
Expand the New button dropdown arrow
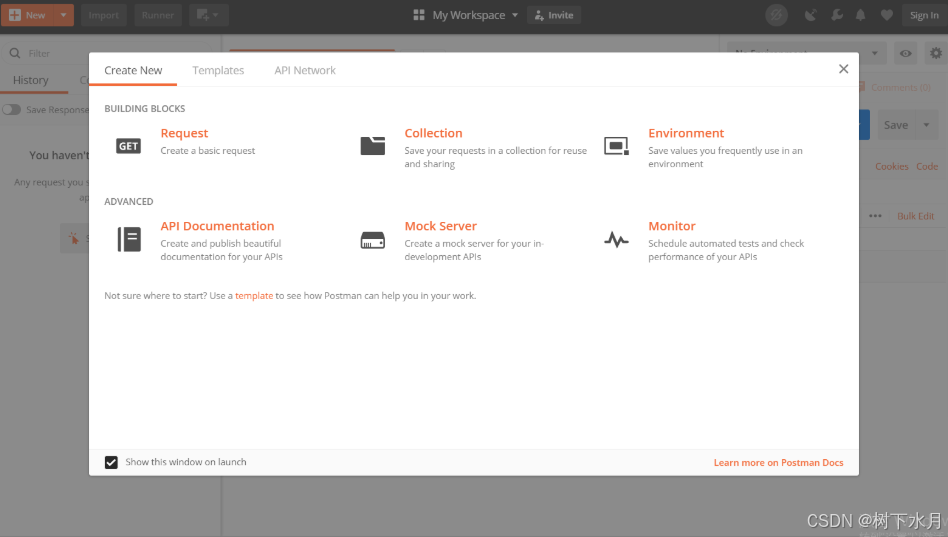coord(63,15)
